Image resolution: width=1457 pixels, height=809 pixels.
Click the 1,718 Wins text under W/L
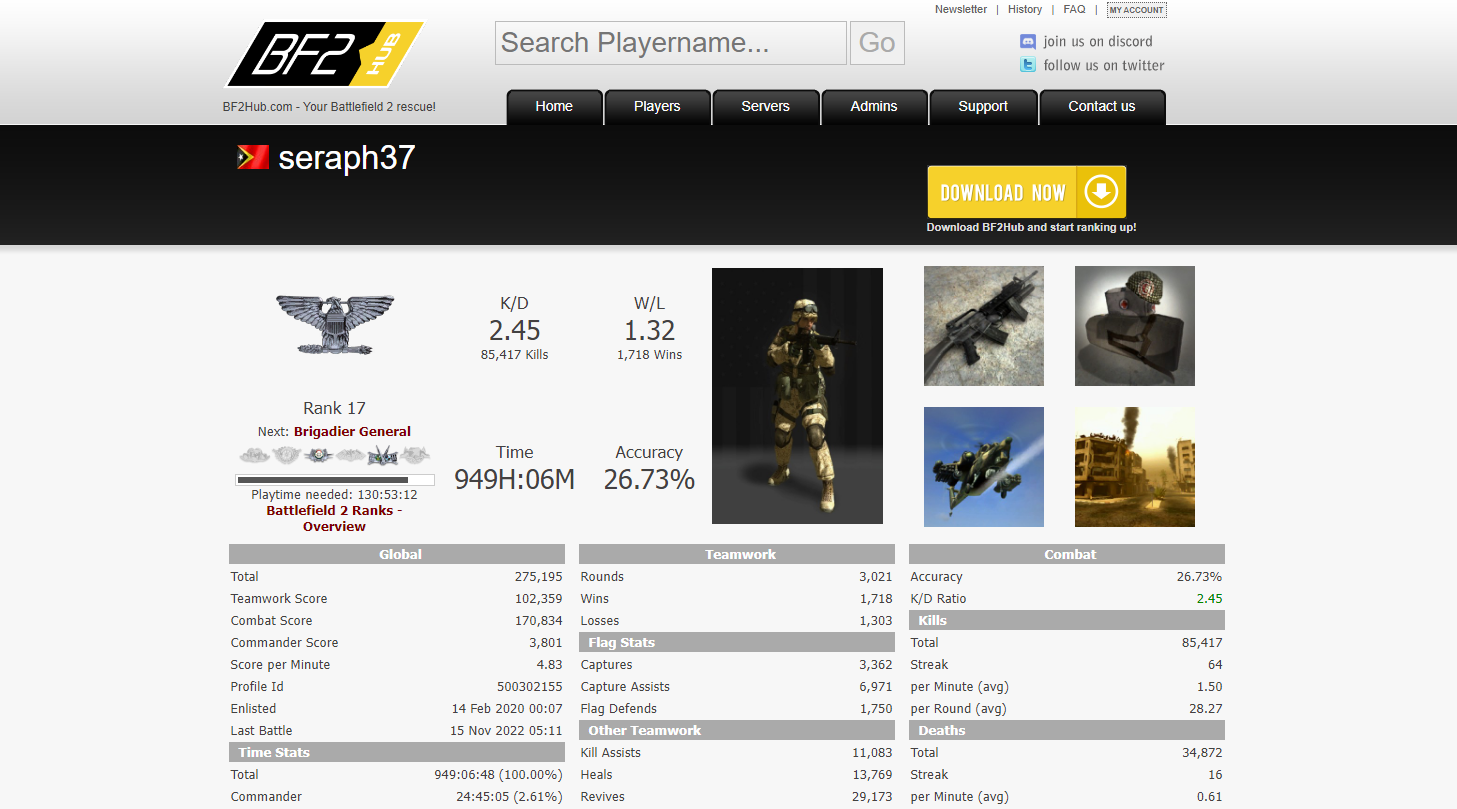(649, 354)
